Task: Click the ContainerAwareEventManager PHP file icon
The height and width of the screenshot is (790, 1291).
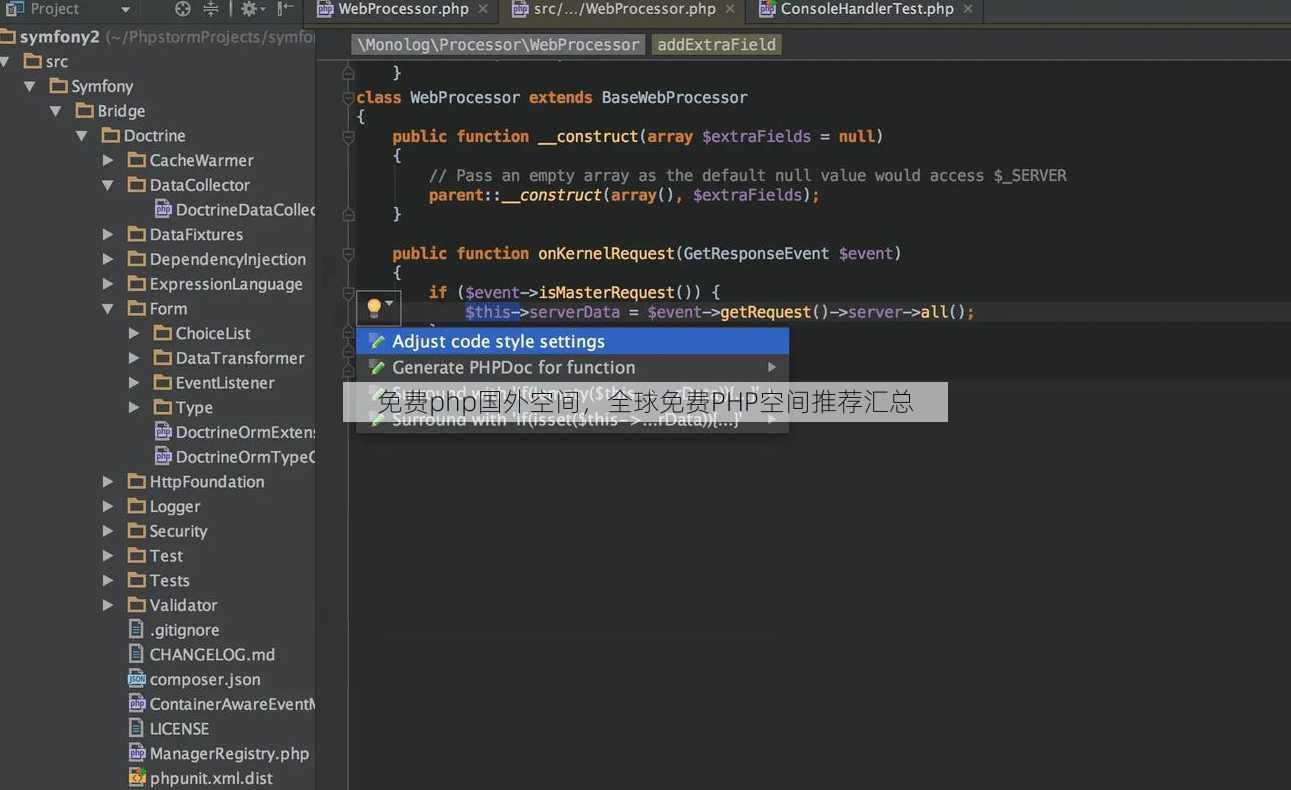Action: (137, 704)
